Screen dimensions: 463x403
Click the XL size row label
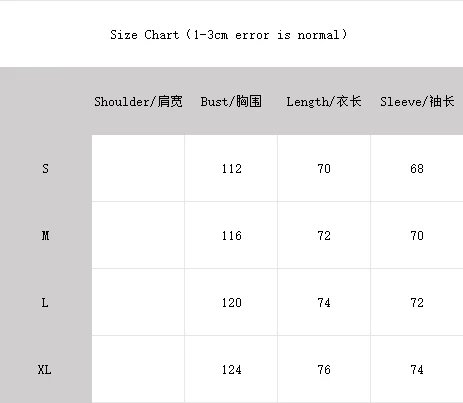tap(44, 370)
